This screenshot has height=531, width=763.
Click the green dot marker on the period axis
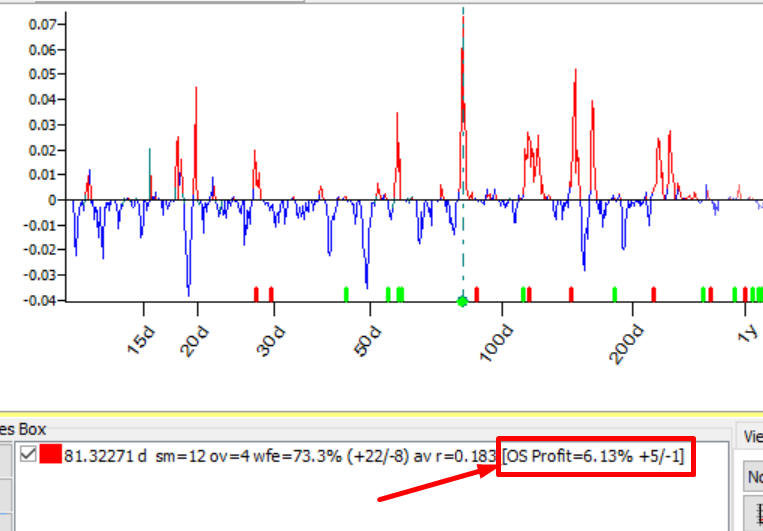(x=462, y=301)
